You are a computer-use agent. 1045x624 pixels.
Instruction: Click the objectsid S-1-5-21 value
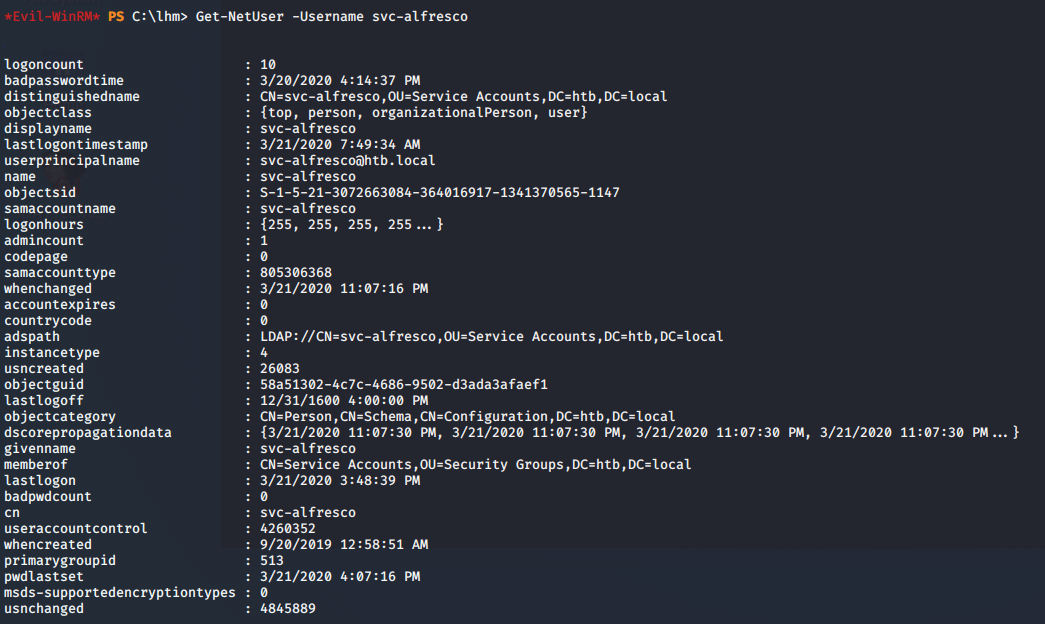pyautogui.click(x=434, y=193)
